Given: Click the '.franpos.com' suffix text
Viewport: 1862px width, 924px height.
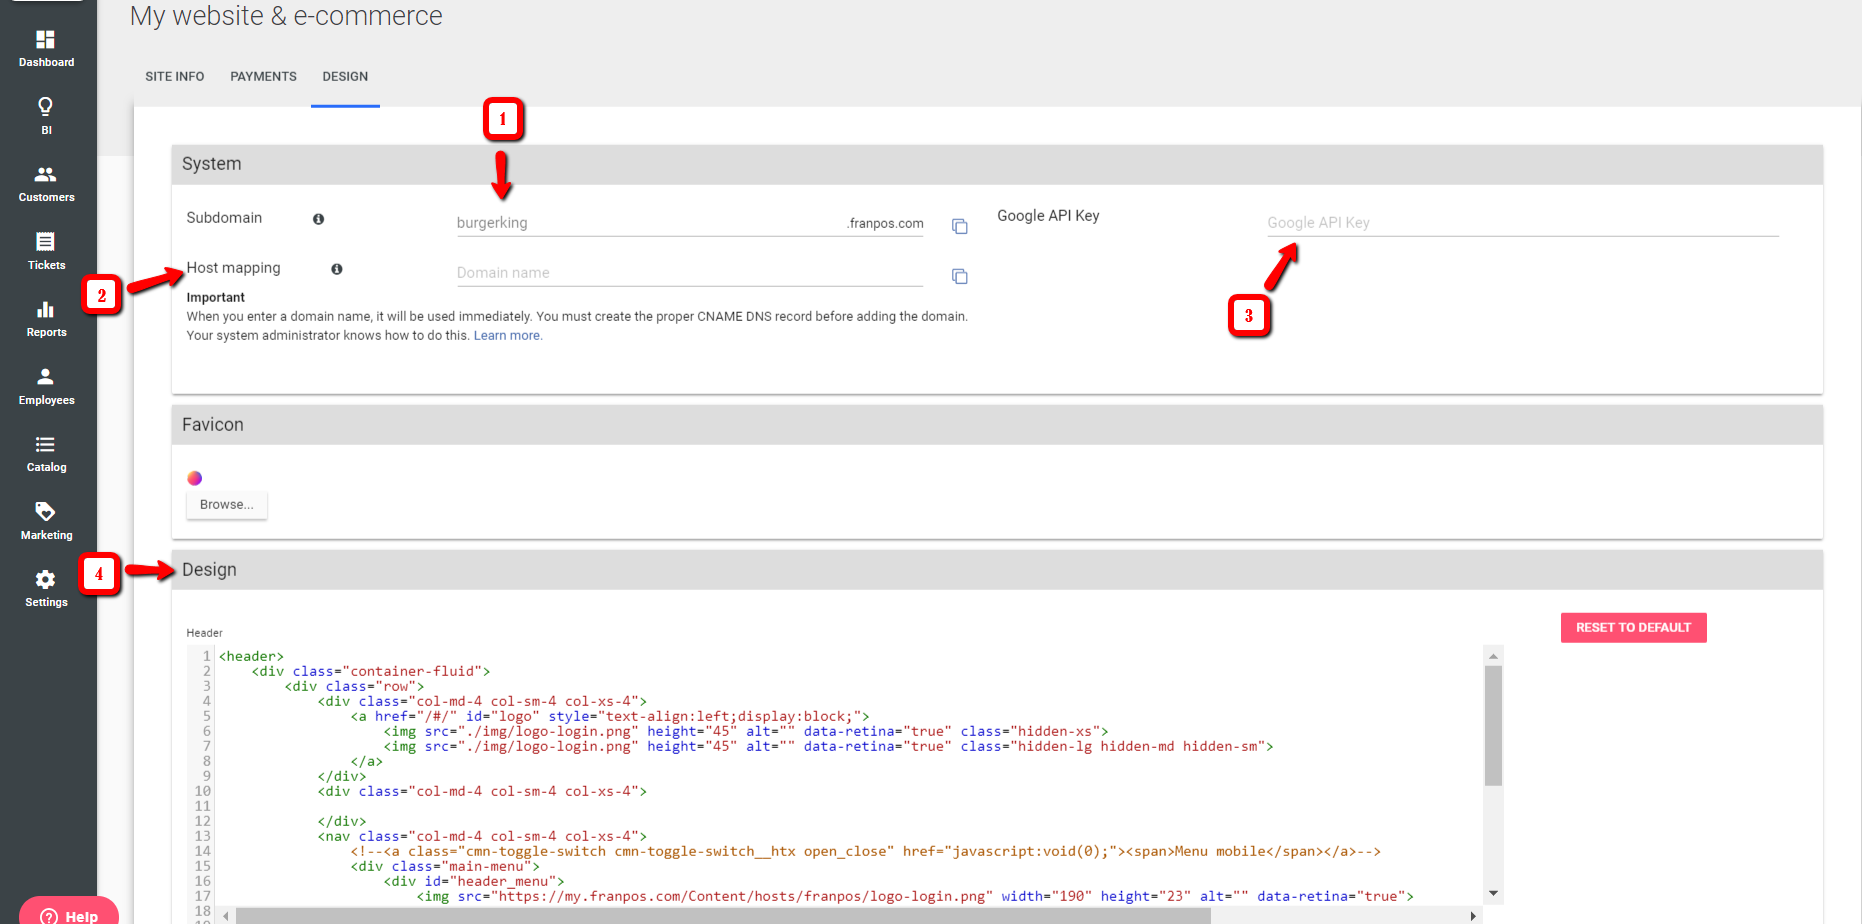Looking at the screenshot, I should point(885,224).
